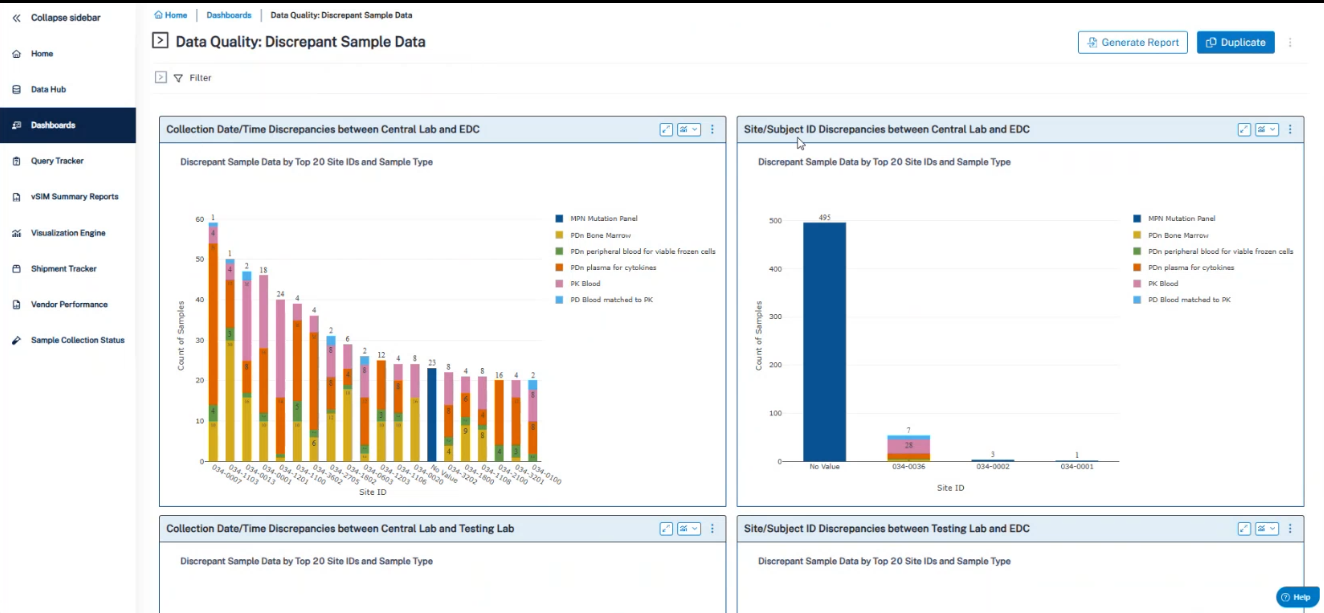Toggle MPN Mutation Panel legend swatch in left chart
The image size is (1324, 613).
[558, 219]
